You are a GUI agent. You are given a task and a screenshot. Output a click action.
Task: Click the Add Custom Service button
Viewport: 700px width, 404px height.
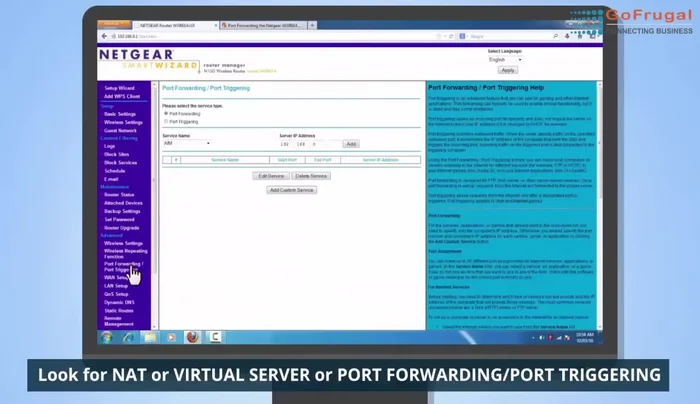292,190
